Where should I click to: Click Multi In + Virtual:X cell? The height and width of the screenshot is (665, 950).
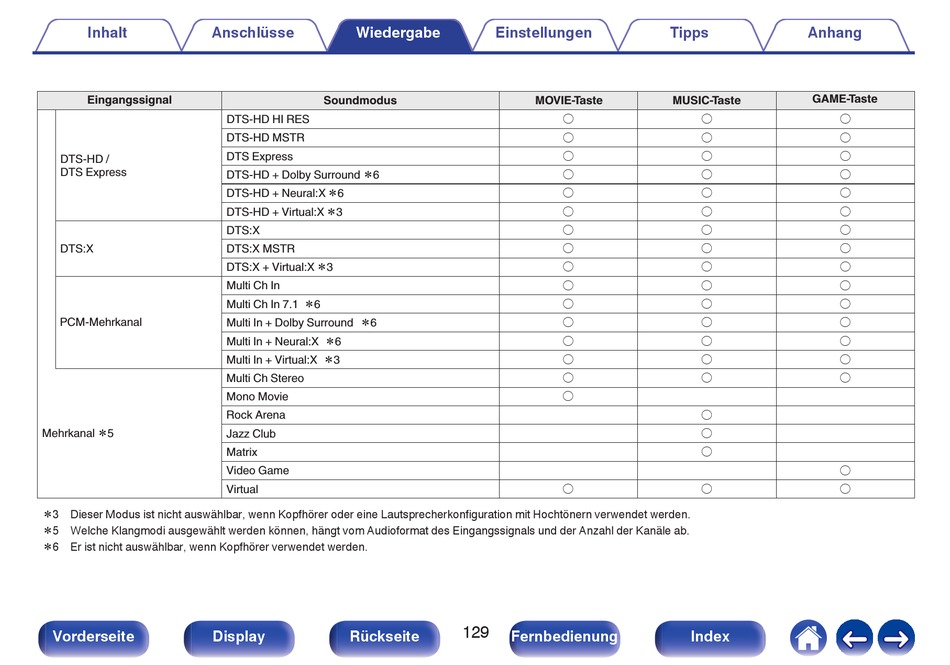pos(360,360)
